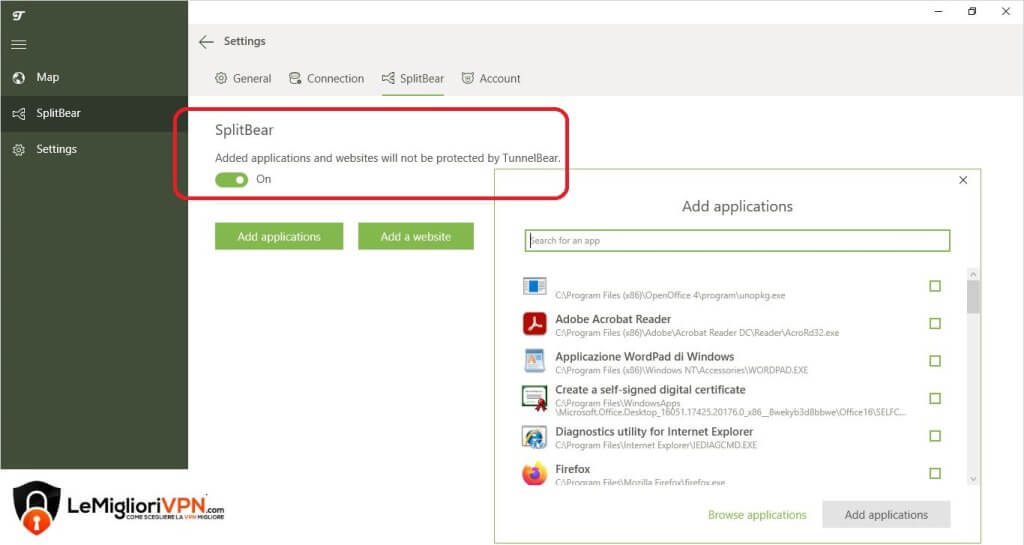Open the General settings tab

click(x=243, y=79)
